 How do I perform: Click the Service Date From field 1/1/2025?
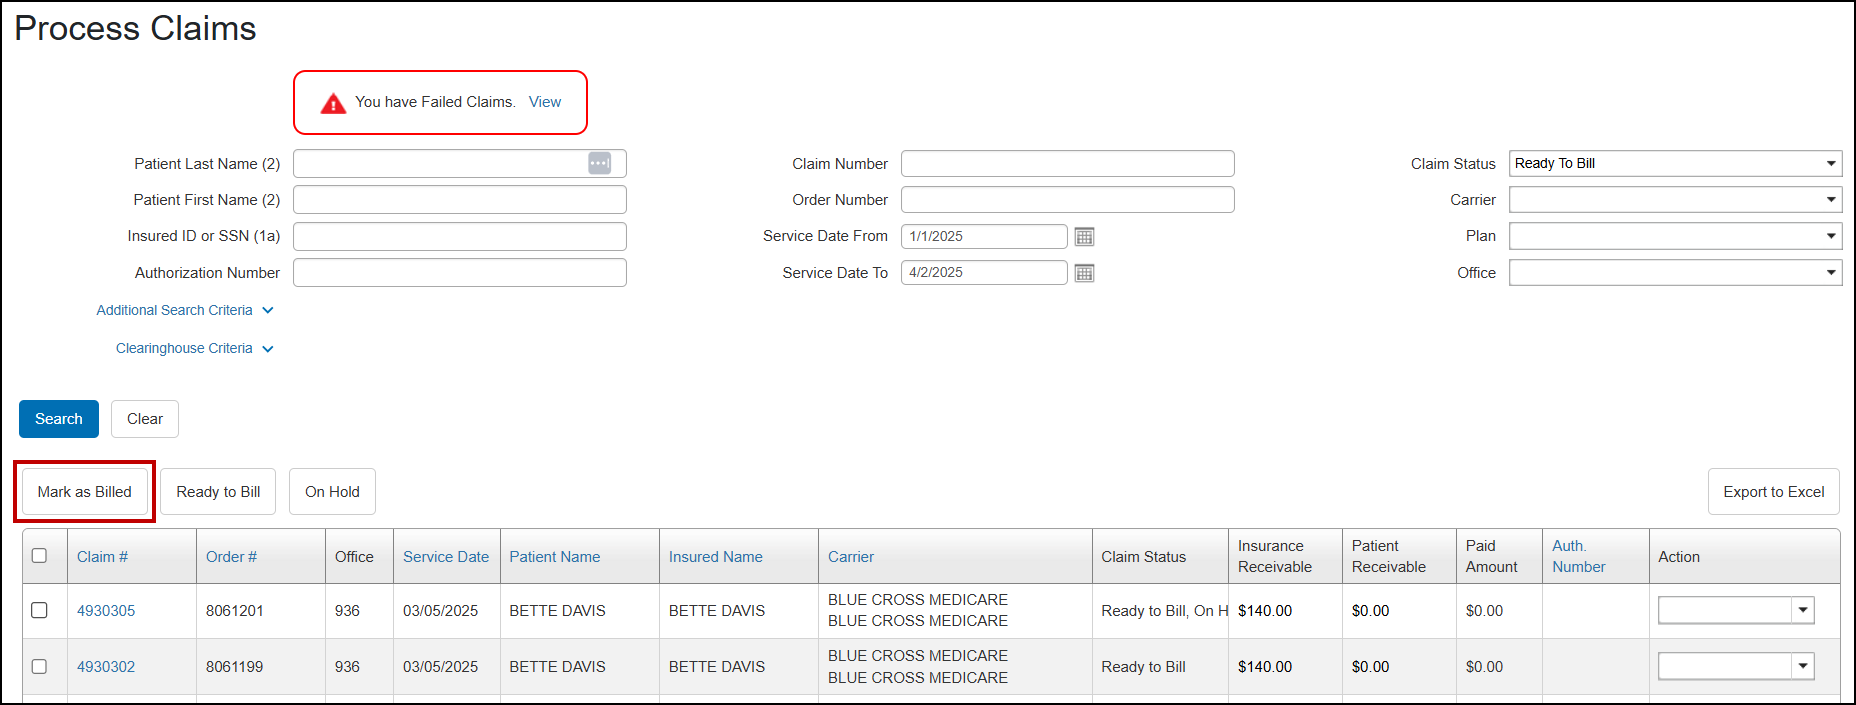[x=984, y=236]
